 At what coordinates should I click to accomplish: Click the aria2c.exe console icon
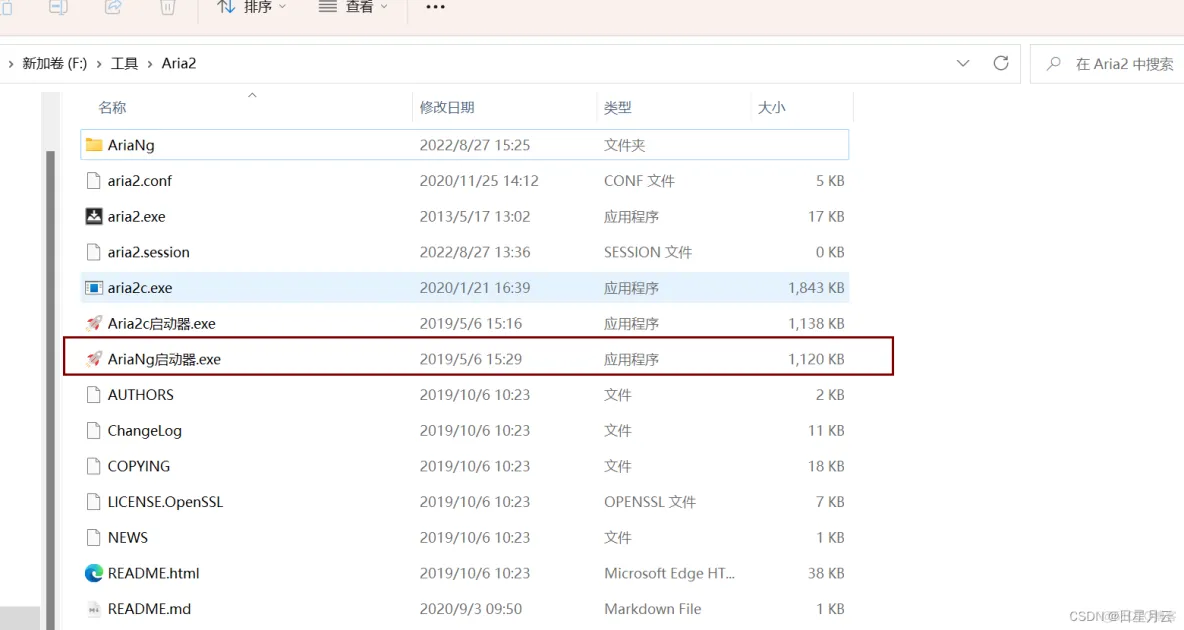click(94, 288)
